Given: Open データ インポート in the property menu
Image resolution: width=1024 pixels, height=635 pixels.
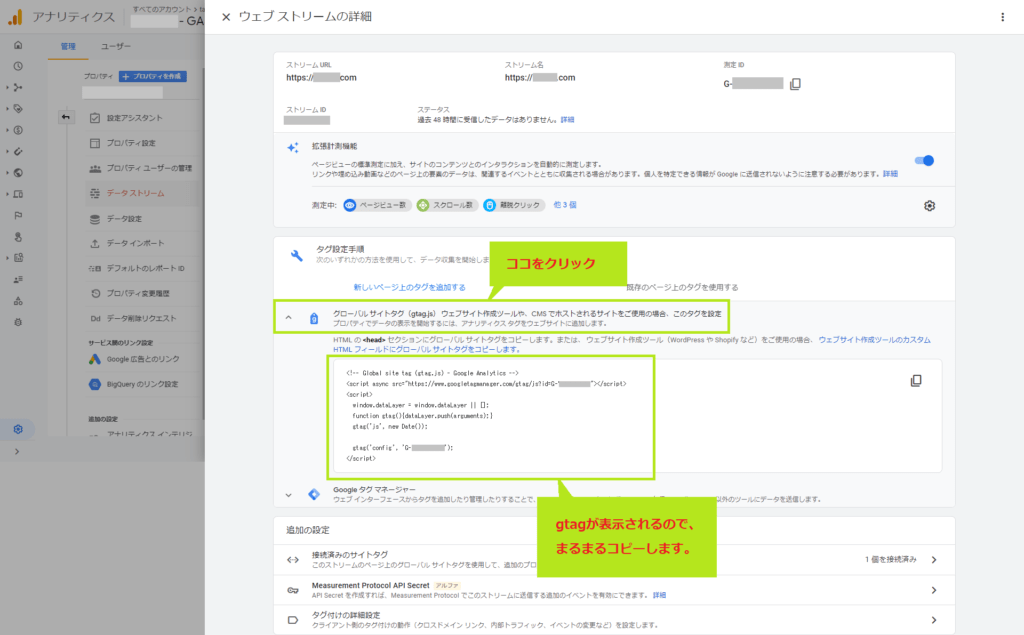Looking at the screenshot, I should point(135,243).
